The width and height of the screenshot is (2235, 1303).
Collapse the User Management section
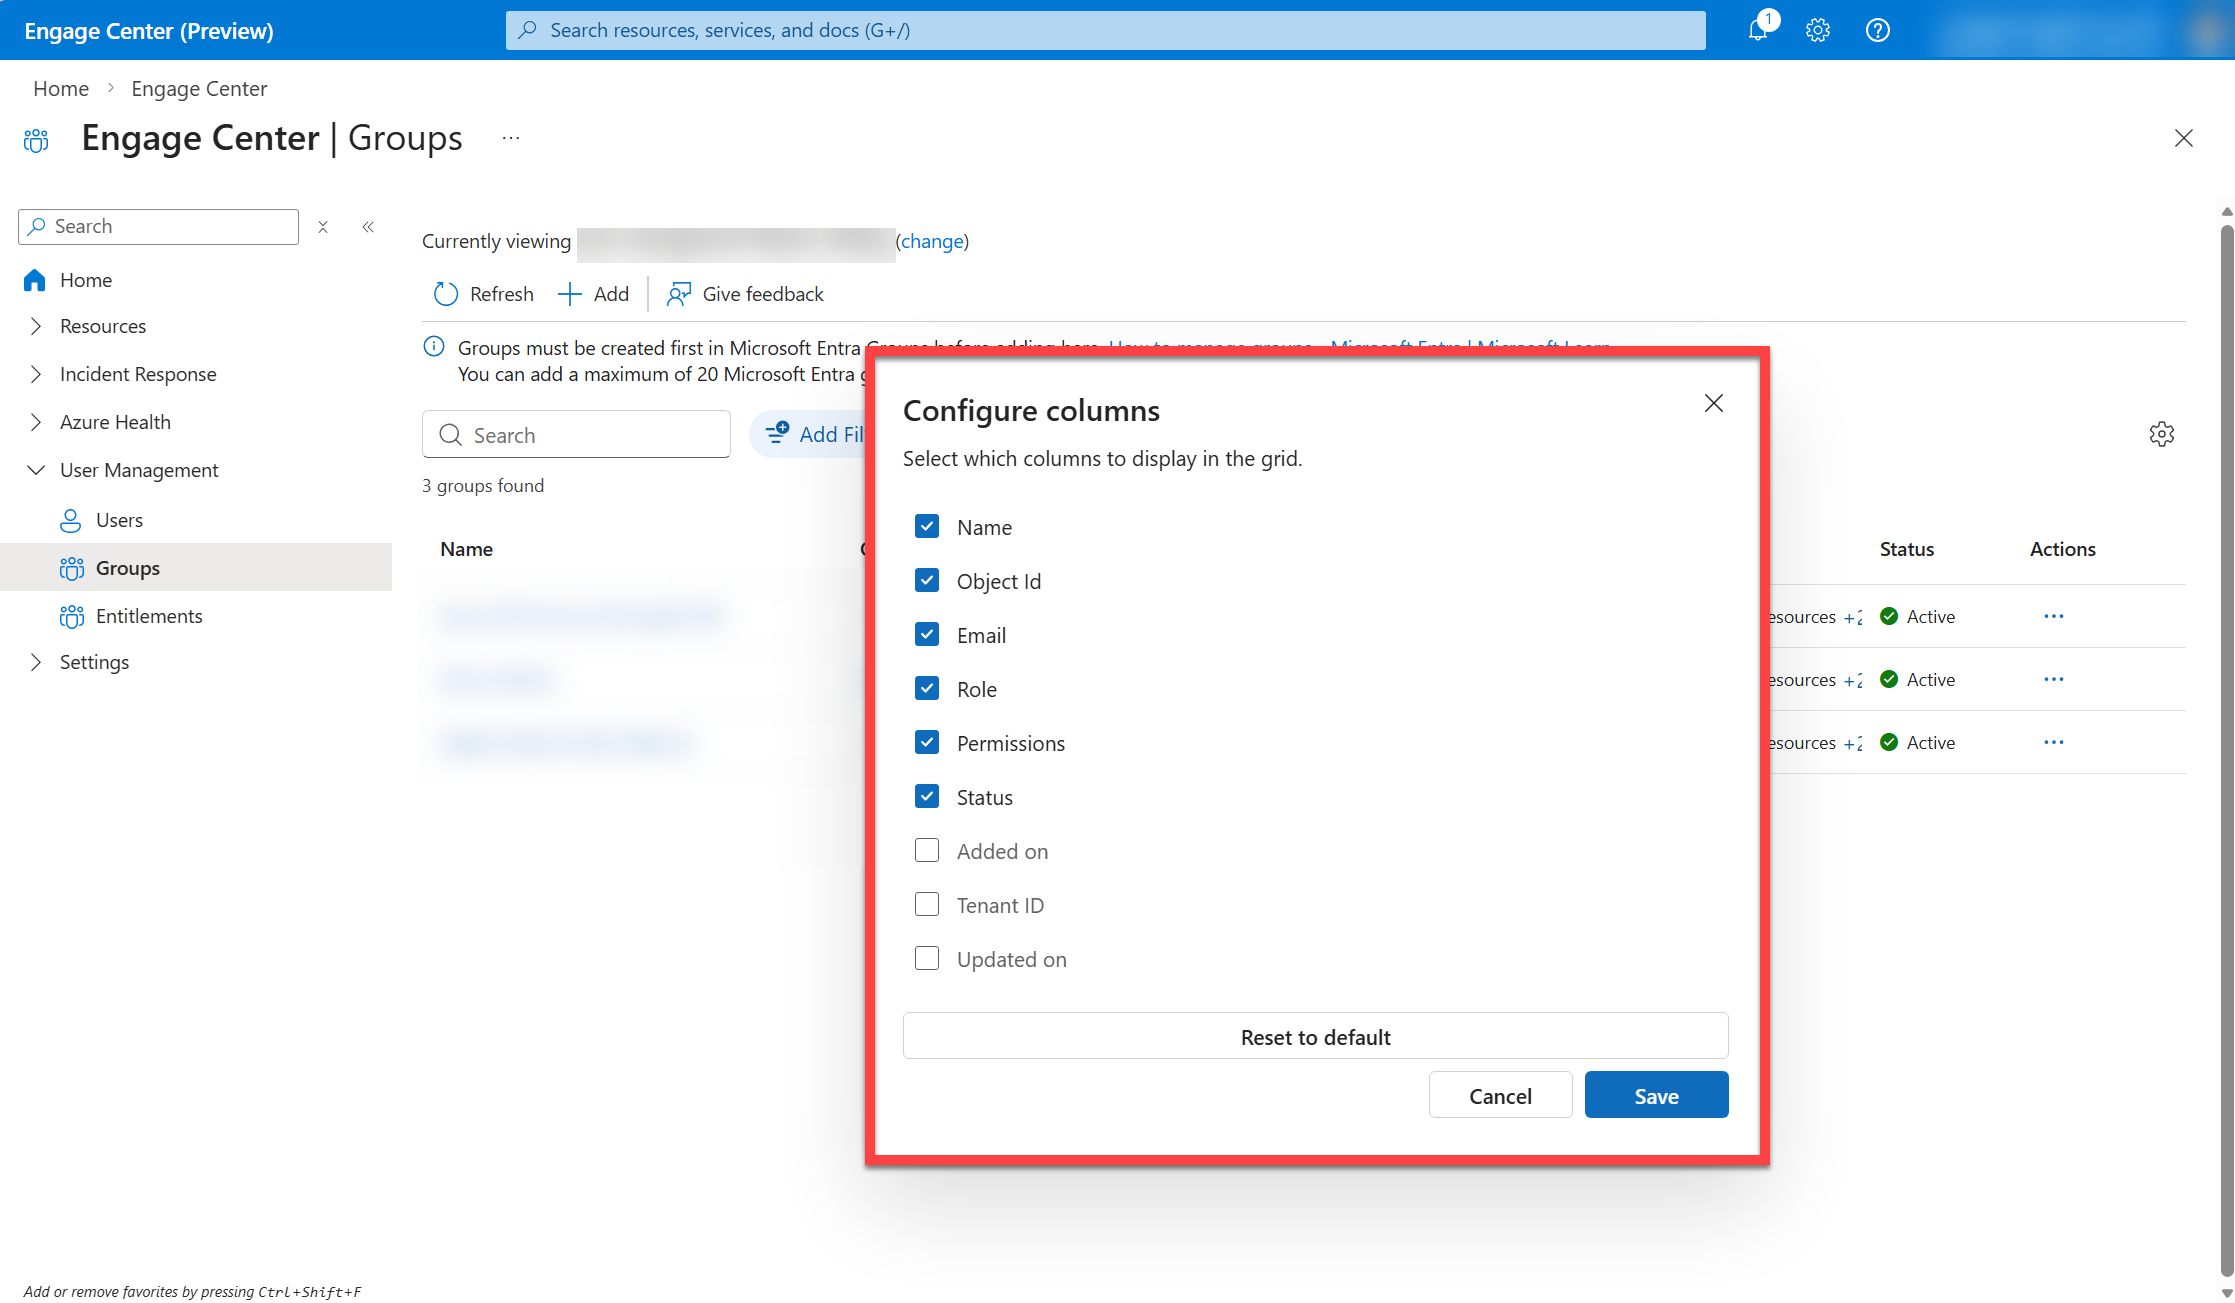click(x=36, y=470)
